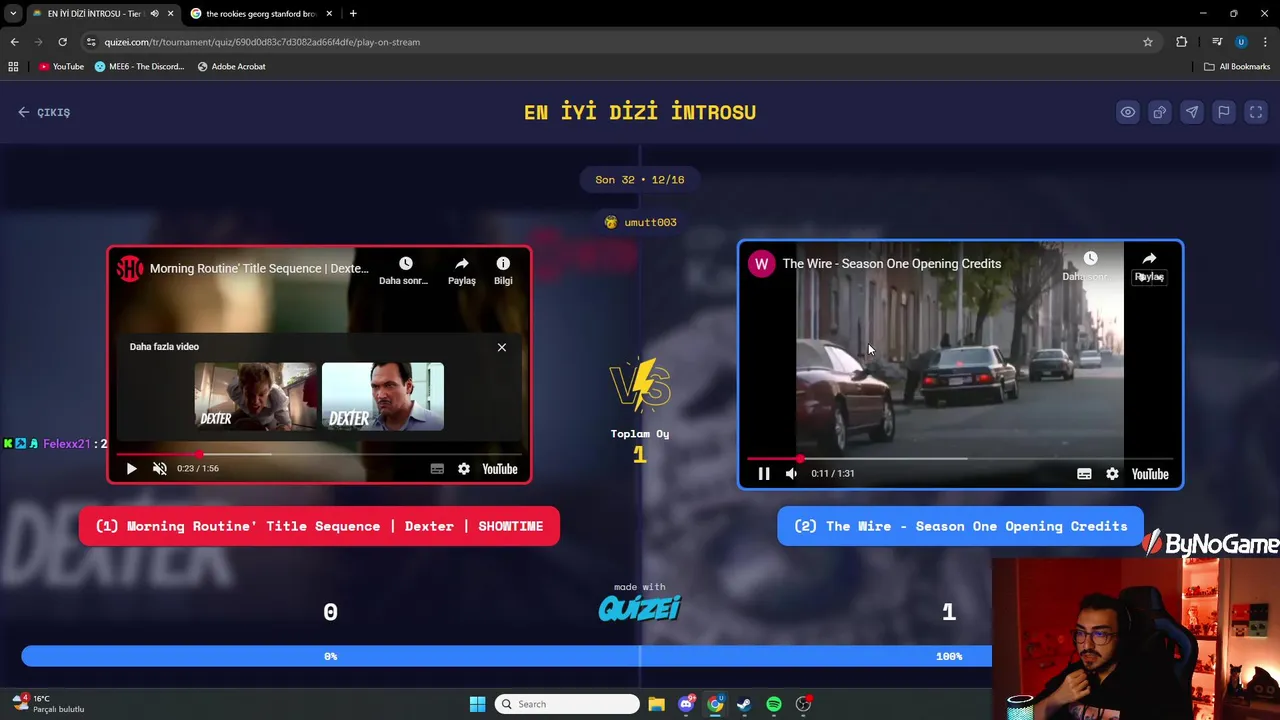The image size is (1280, 720).
Task: Open Adobe Acrobat bookmark
Action: tap(231, 67)
